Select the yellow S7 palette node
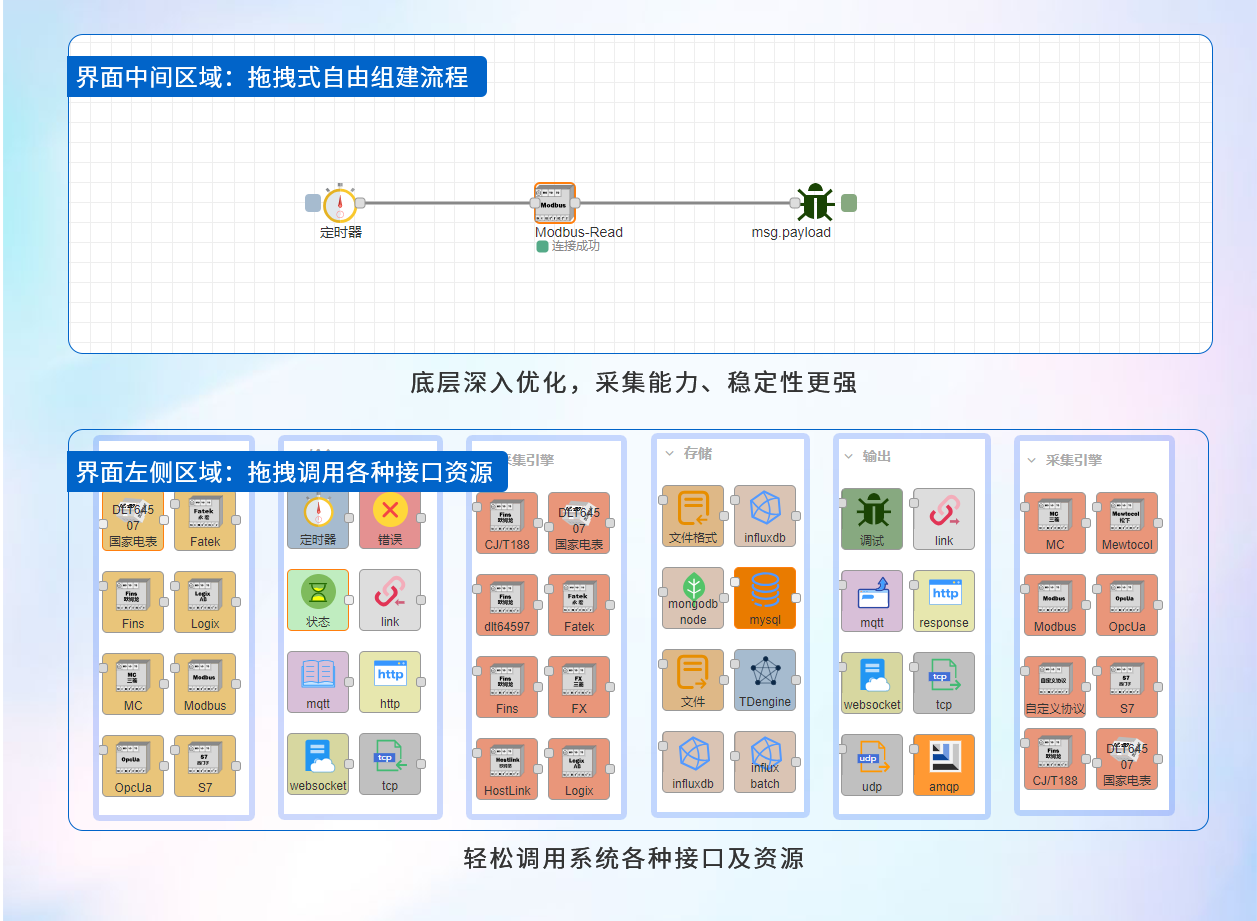Image resolution: width=1257 pixels, height=921 pixels. (205, 766)
